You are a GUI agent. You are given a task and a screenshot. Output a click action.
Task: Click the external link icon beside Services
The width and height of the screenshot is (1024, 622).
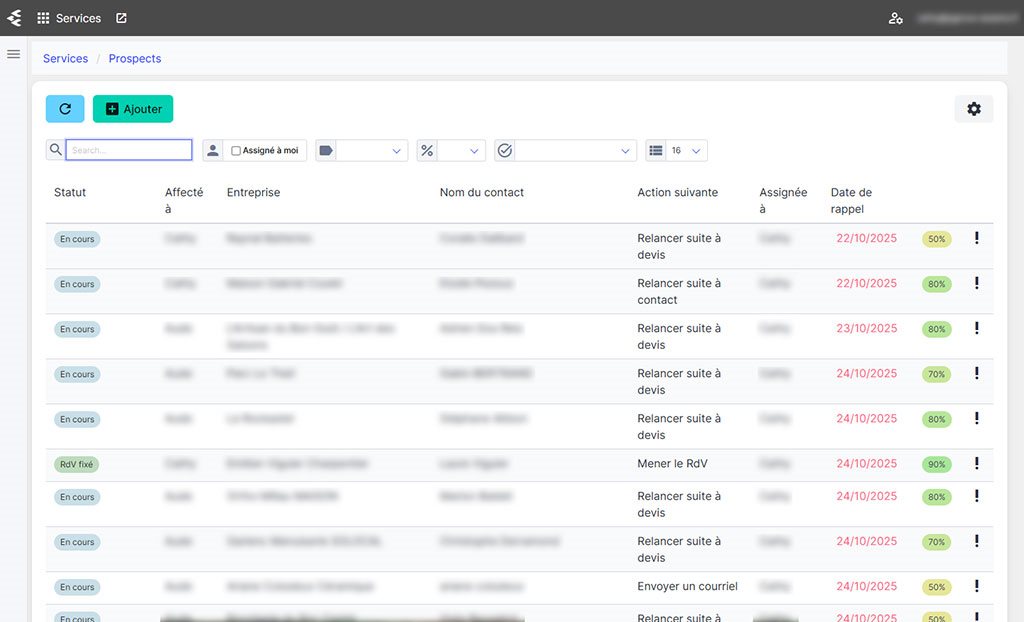tap(121, 18)
